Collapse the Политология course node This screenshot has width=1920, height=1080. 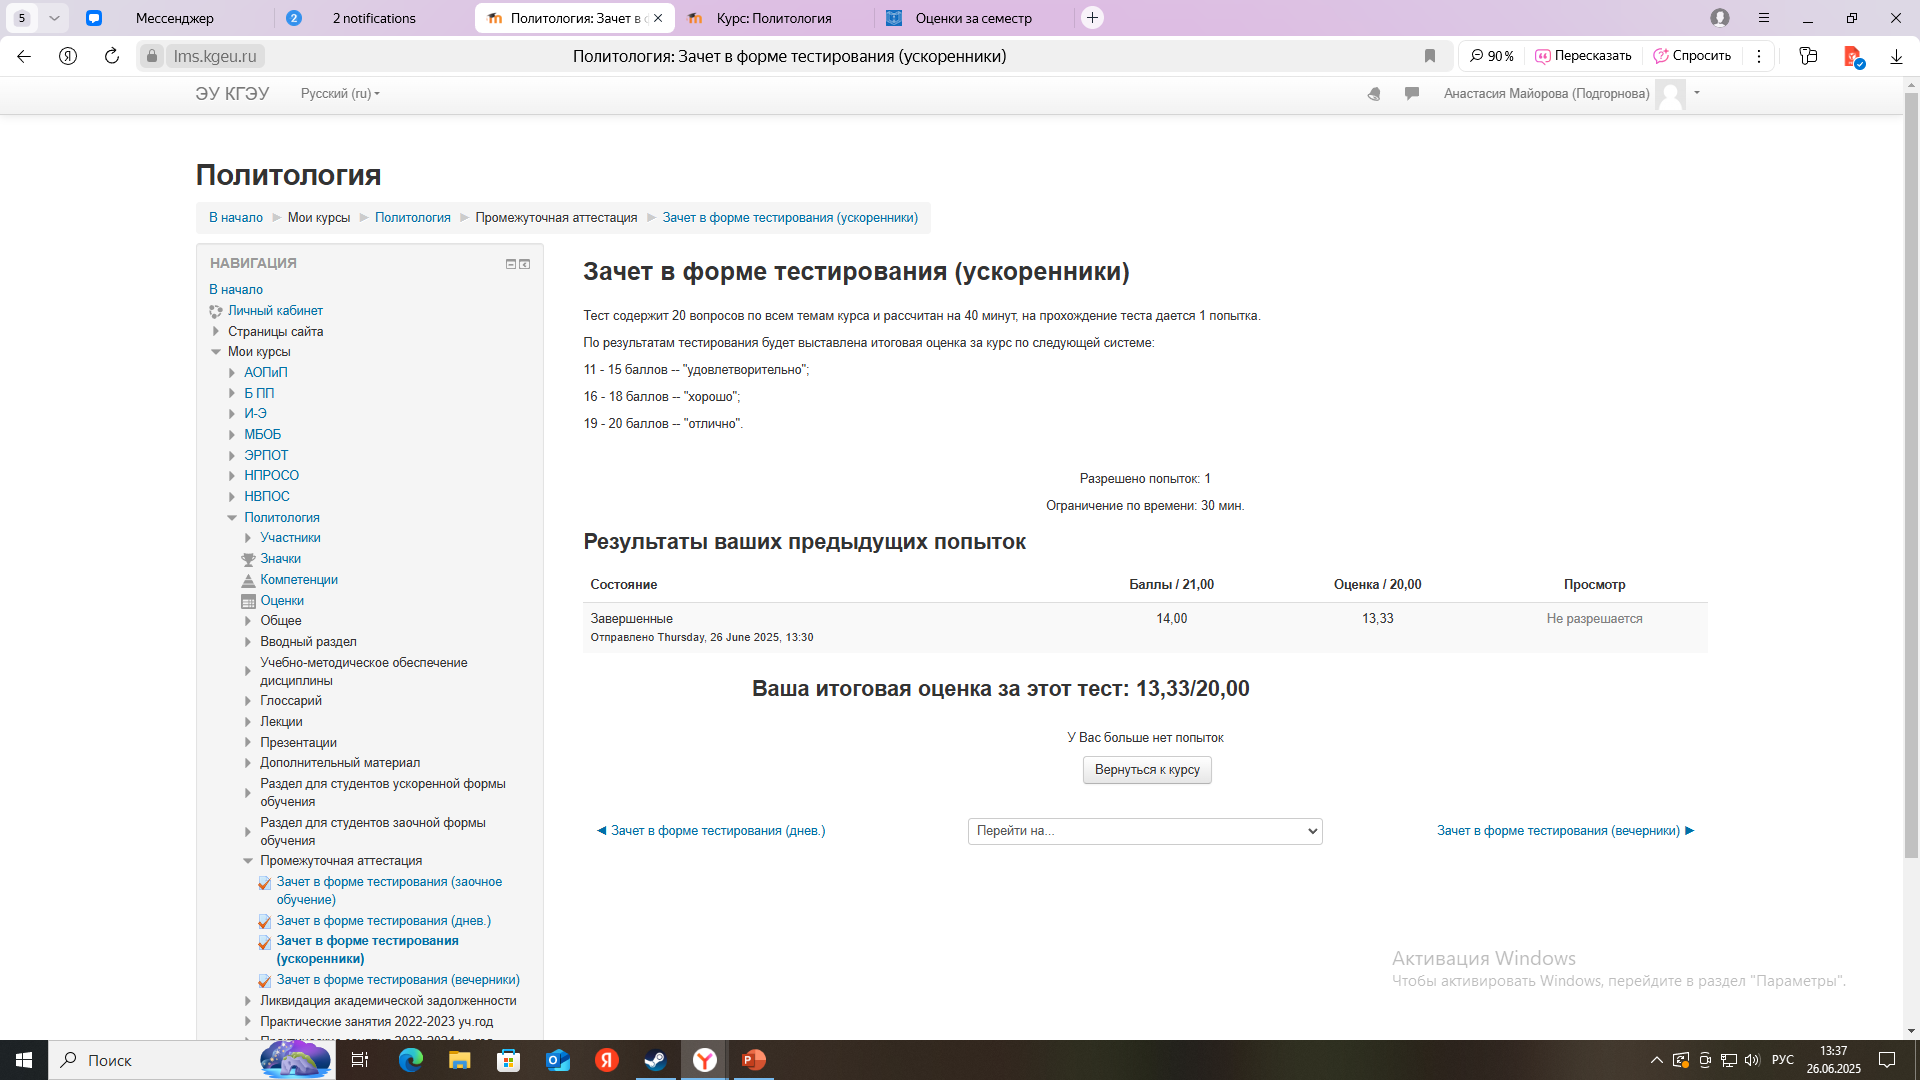click(232, 518)
